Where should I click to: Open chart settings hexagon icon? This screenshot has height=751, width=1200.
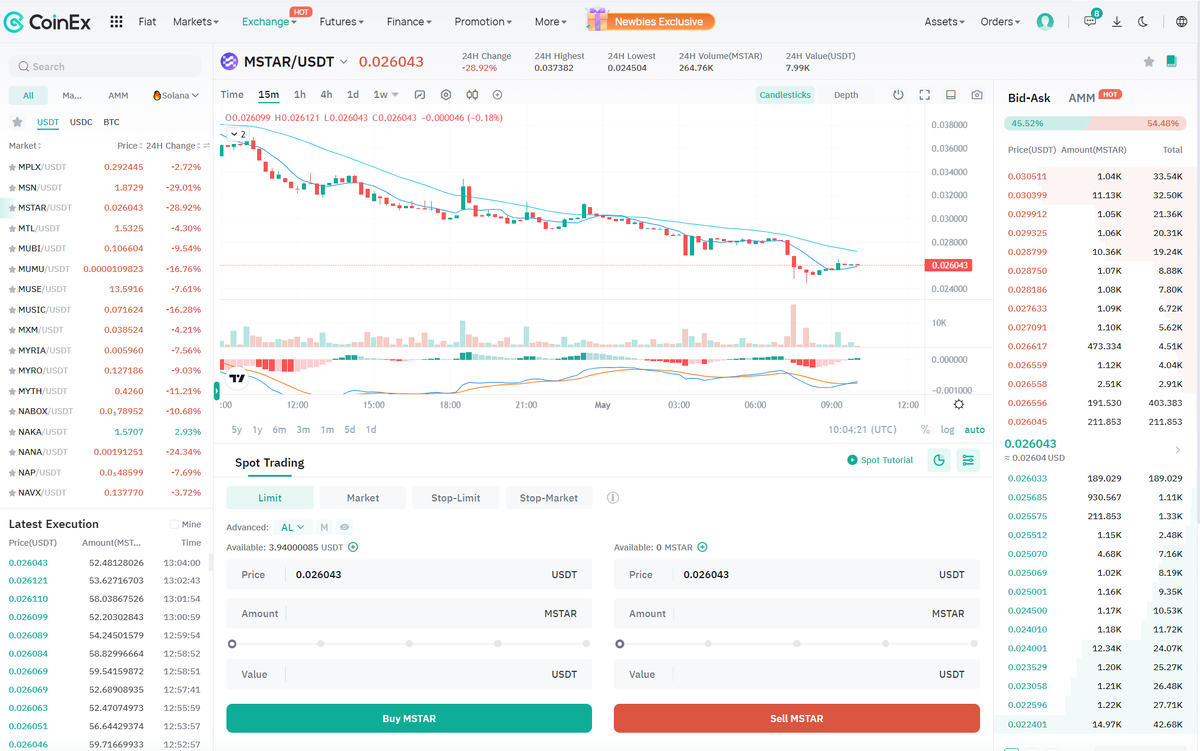[x=446, y=95]
